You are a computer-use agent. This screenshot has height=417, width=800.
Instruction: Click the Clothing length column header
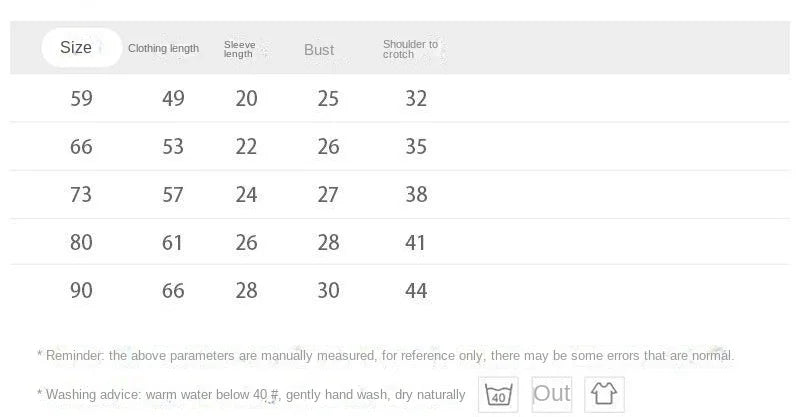[x=163, y=48]
